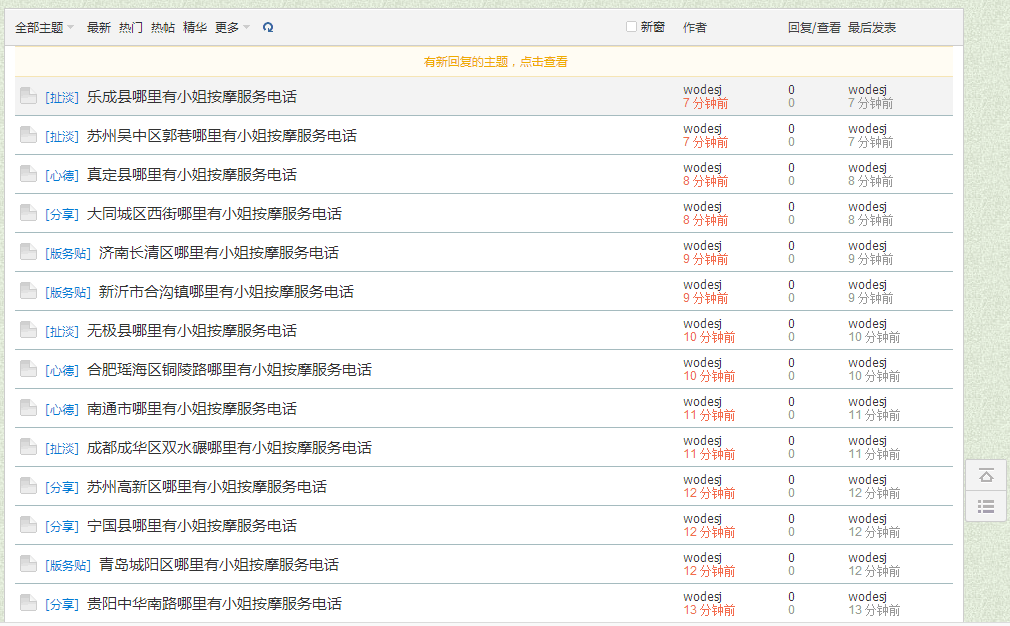1010x626 pixels.
Task: Open thread 新沂市合沟镇哪里有小姐按摩服务电话
Action: 226,292
